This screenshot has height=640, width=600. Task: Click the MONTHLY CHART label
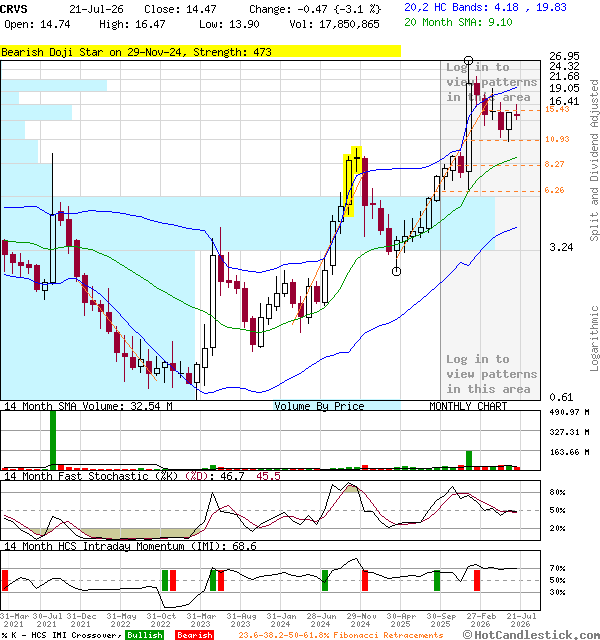(x=468, y=406)
